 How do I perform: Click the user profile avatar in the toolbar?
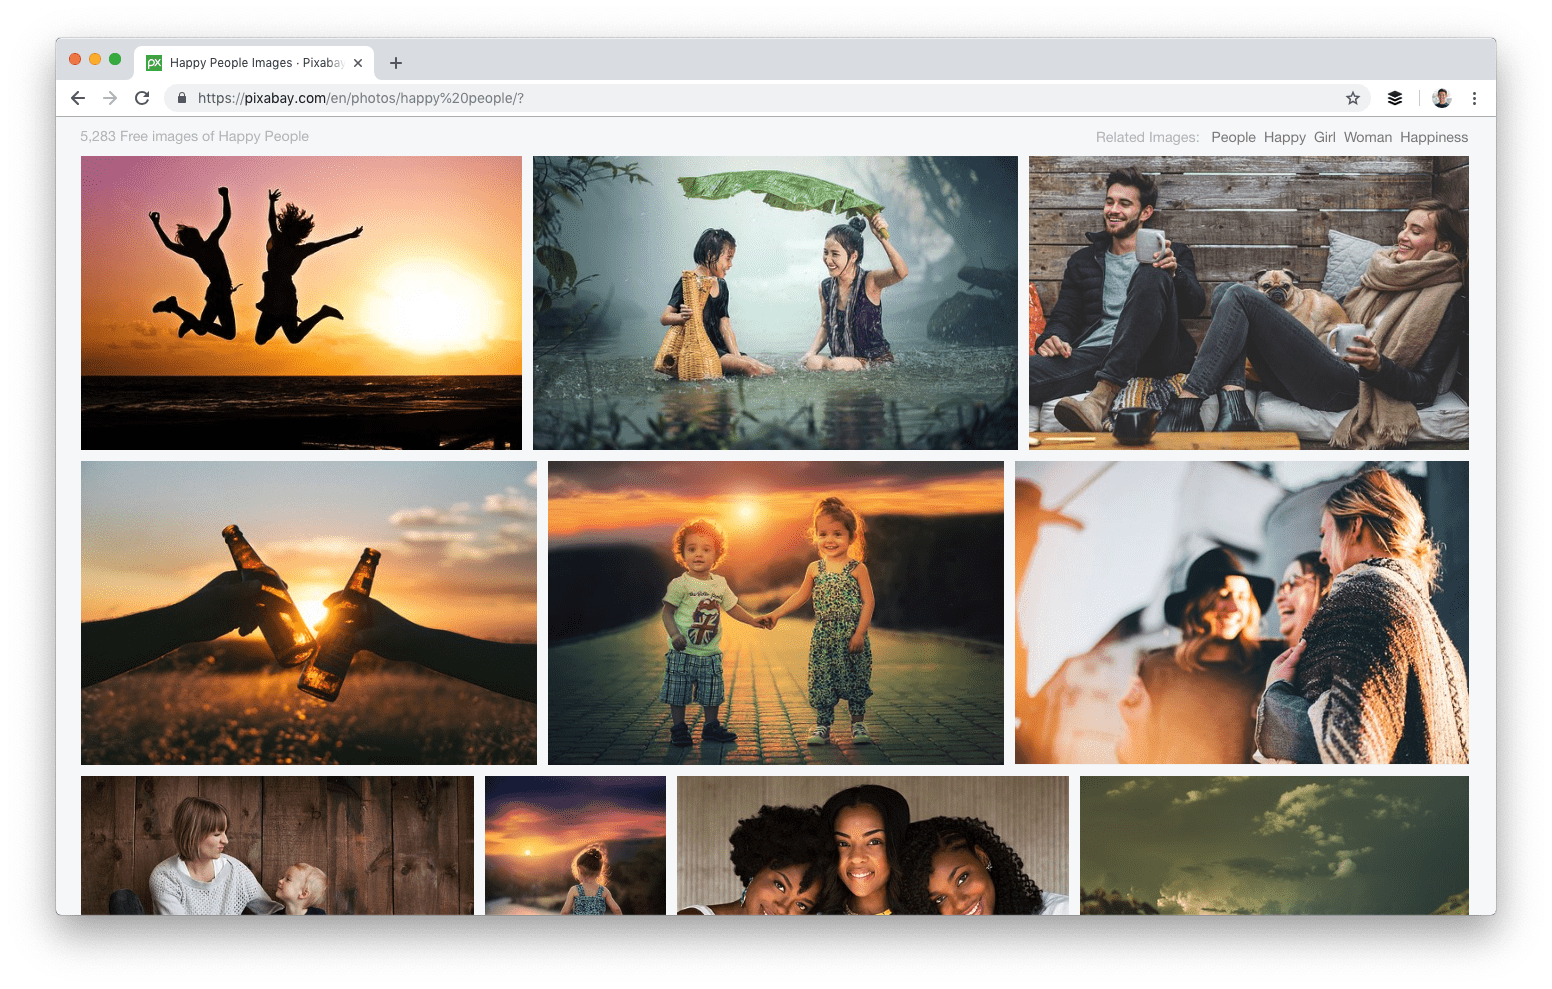(x=1441, y=98)
